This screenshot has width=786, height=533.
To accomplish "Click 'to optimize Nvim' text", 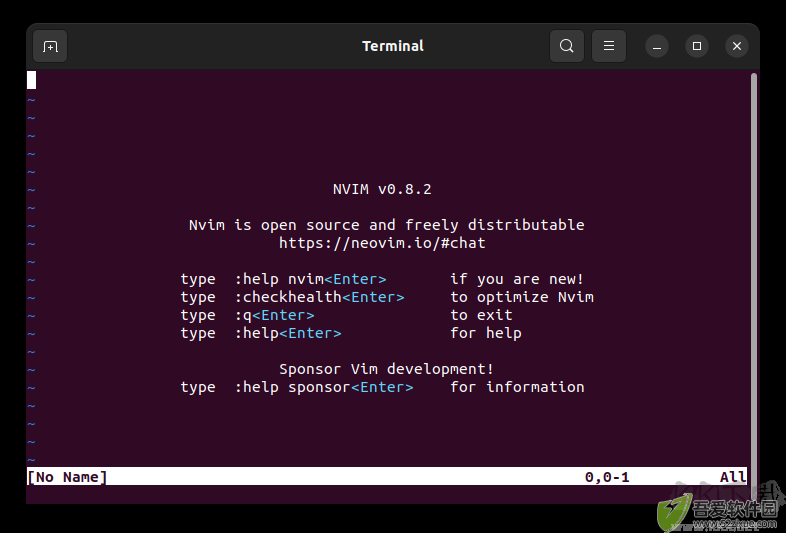I will point(522,297).
